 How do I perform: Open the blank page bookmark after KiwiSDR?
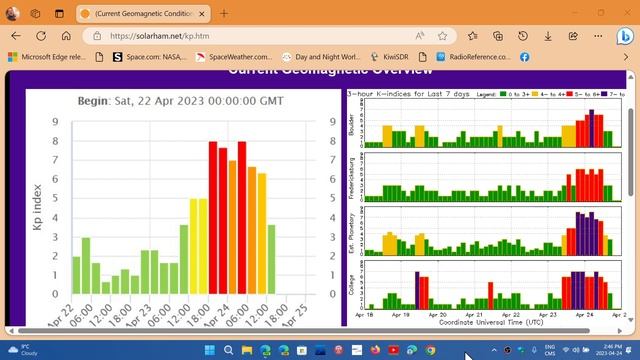(422, 57)
